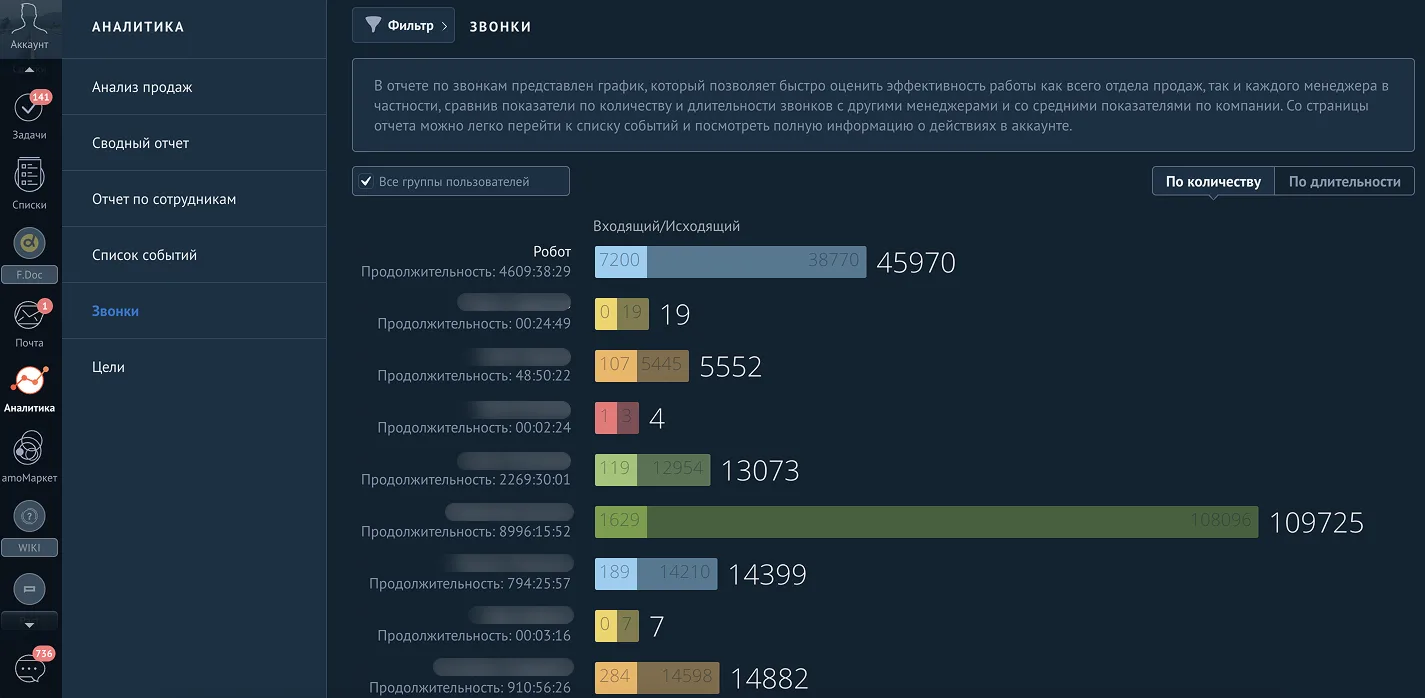The height and width of the screenshot is (698, 1425).
Task: Click the incoming 284 bar segment
Action: 616,678
